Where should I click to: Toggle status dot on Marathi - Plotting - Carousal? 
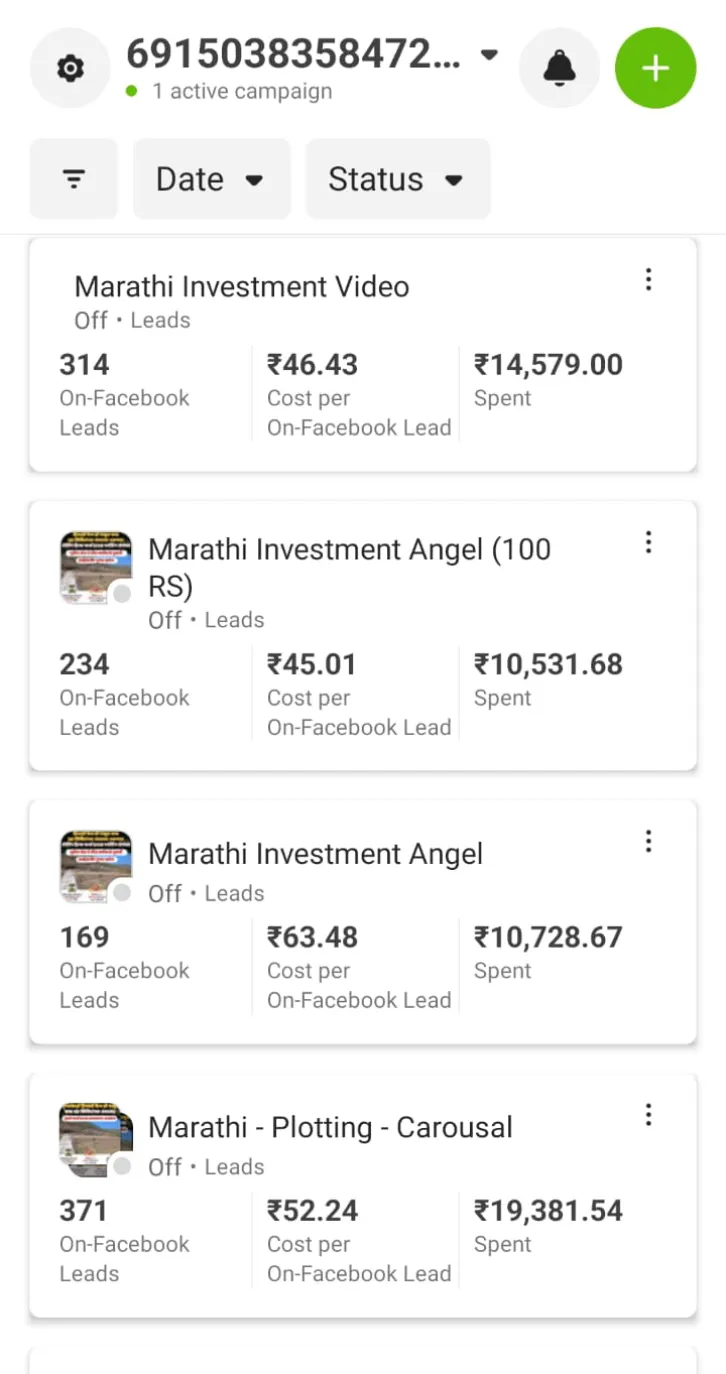[122, 1166]
